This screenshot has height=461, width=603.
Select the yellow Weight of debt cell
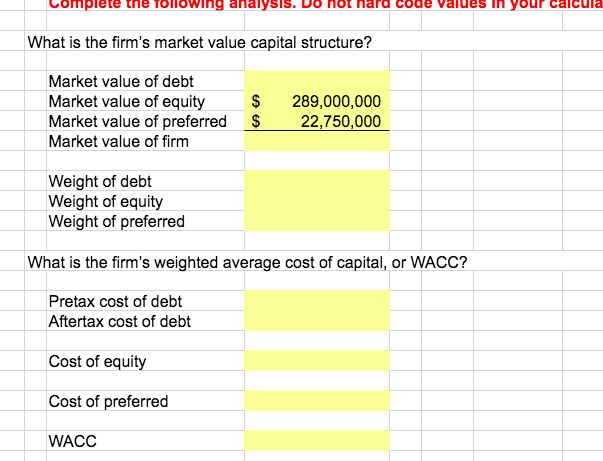tap(317, 181)
